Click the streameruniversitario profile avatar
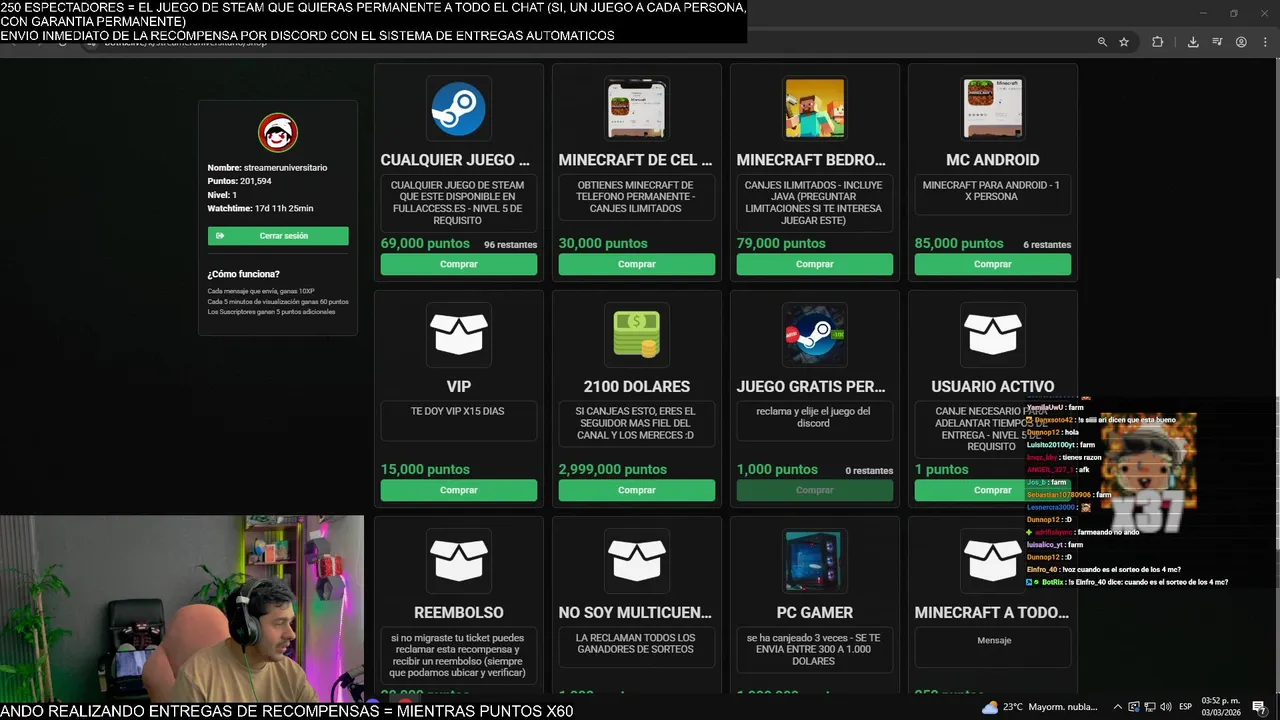 [x=278, y=133]
